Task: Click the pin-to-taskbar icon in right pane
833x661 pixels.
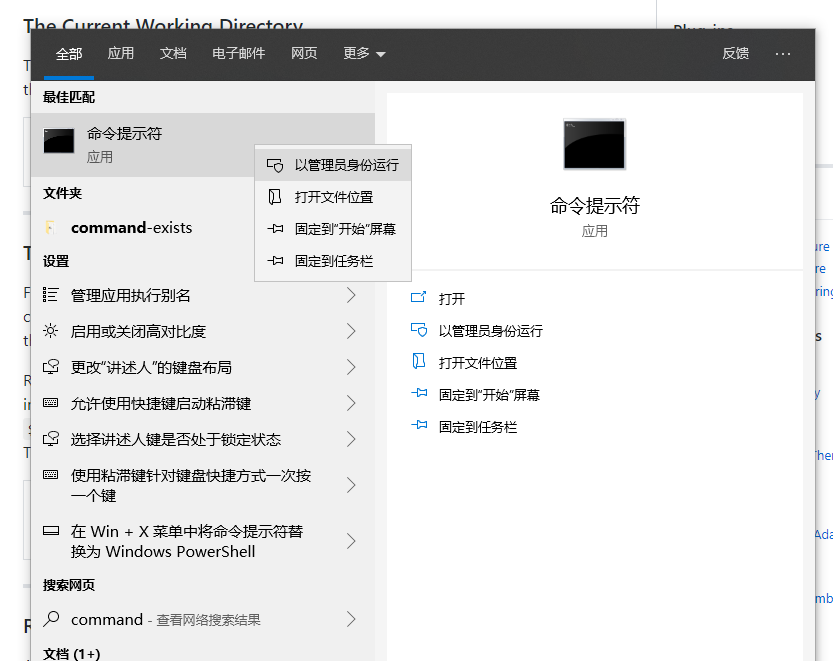Action: [419, 426]
